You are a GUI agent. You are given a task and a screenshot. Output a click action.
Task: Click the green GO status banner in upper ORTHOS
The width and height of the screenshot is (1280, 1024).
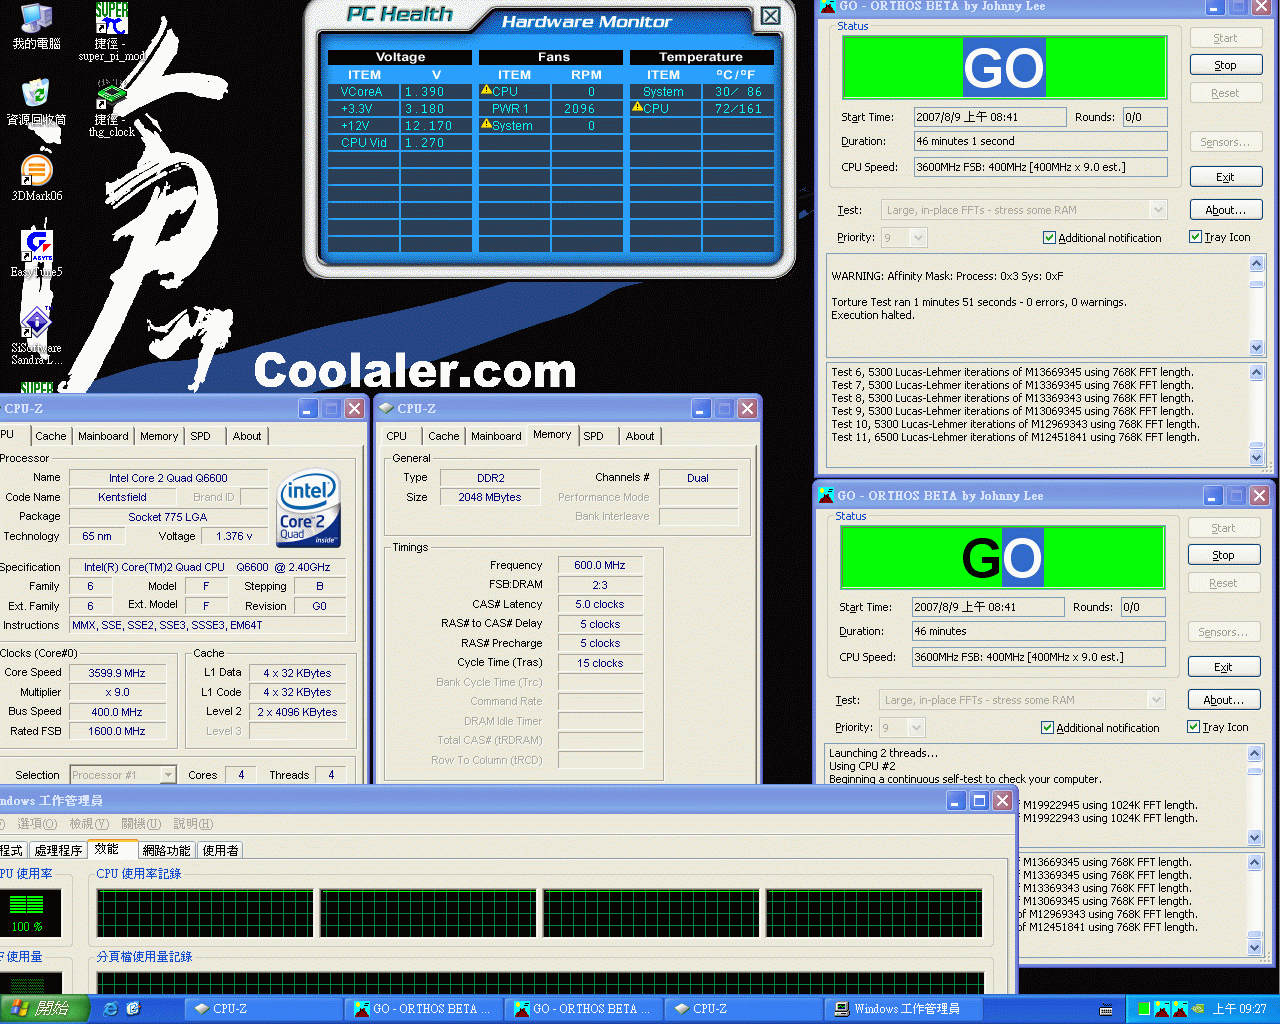(x=1005, y=68)
